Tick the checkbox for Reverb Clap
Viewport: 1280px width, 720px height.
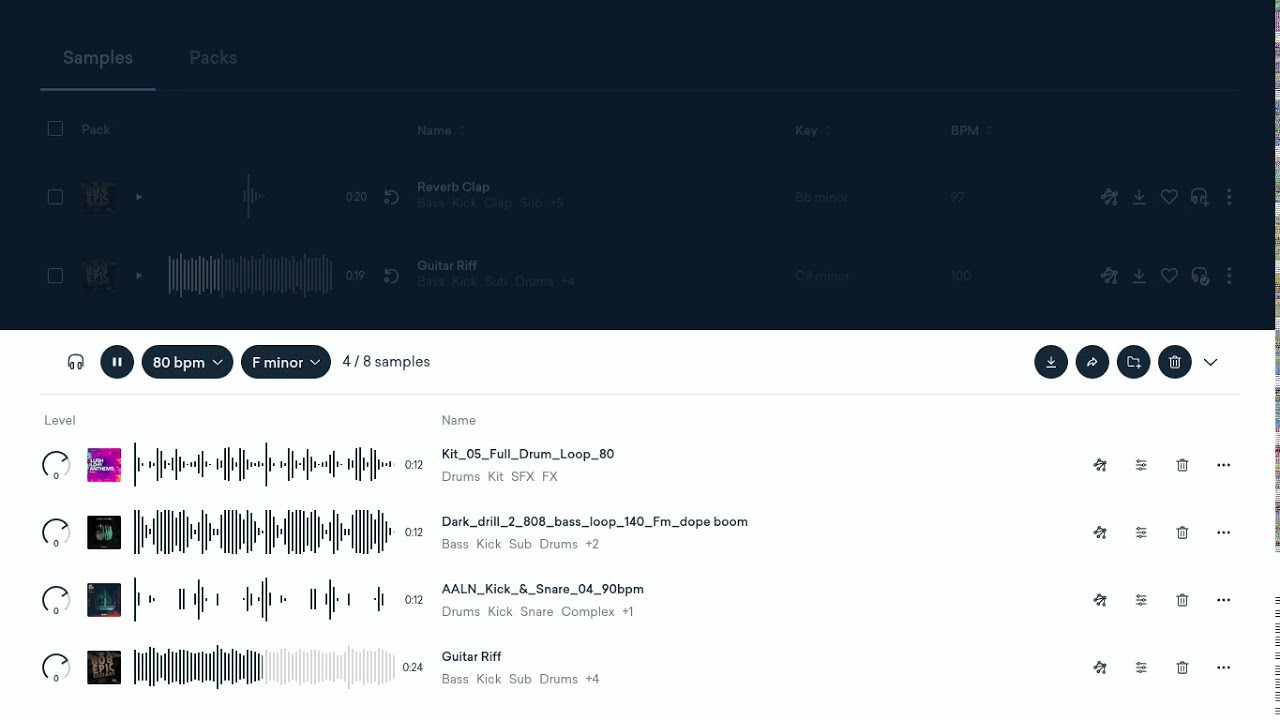tap(55, 197)
